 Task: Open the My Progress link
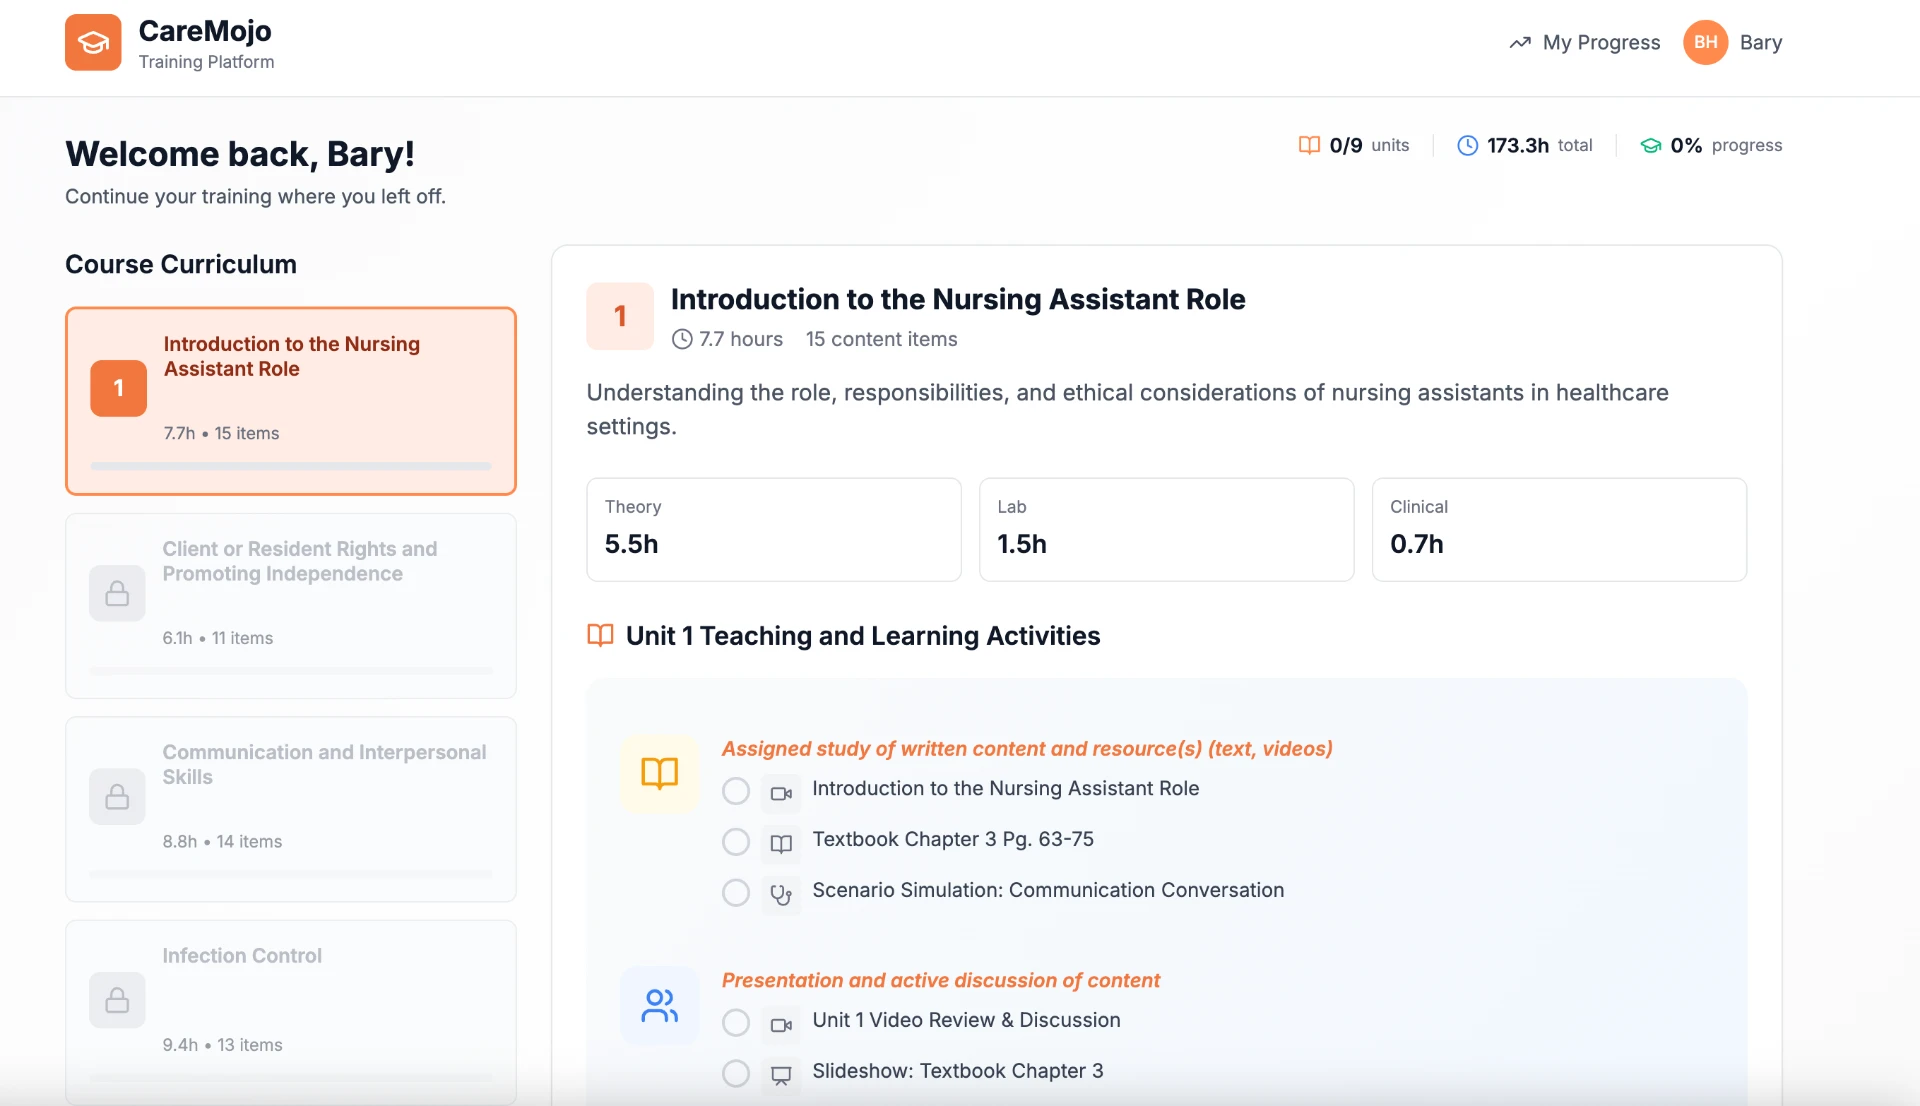coord(1585,43)
